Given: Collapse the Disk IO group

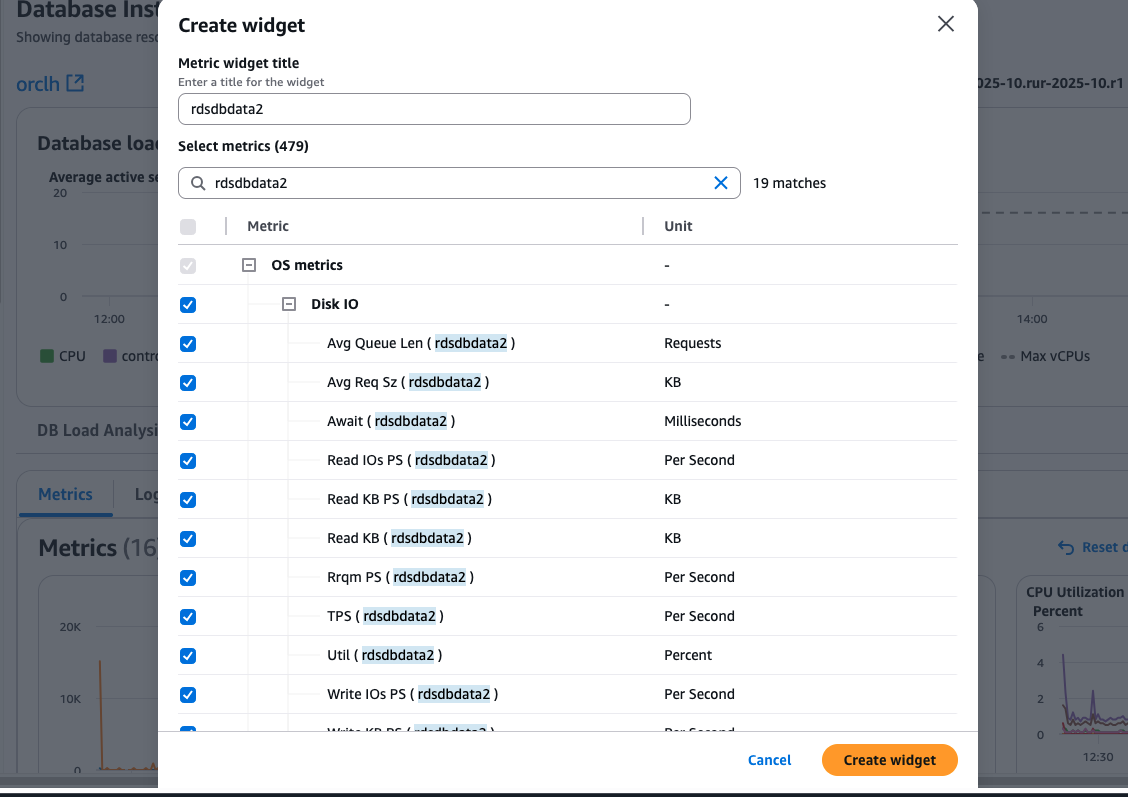Looking at the screenshot, I should (289, 305).
